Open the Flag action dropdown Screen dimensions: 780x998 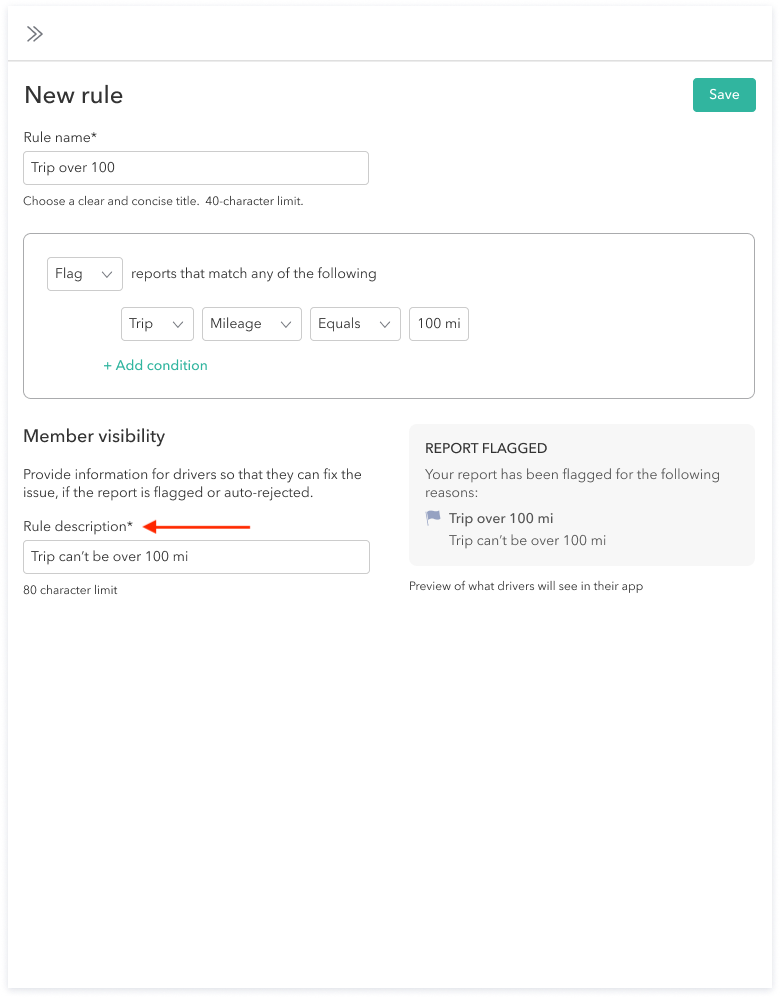(x=85, y=274)
